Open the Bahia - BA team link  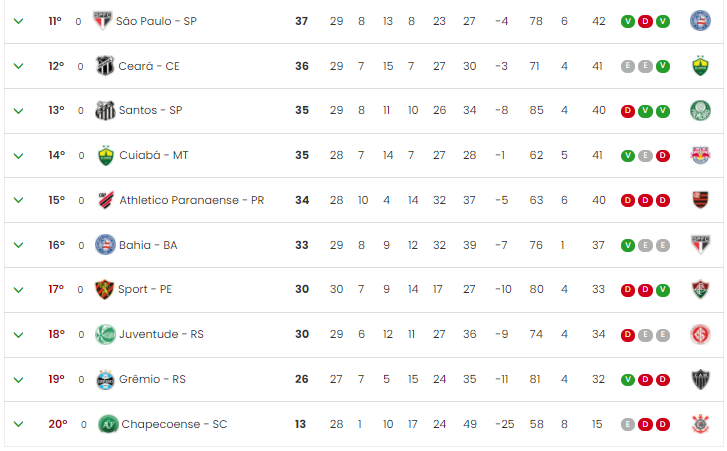(x=148, y=245)
